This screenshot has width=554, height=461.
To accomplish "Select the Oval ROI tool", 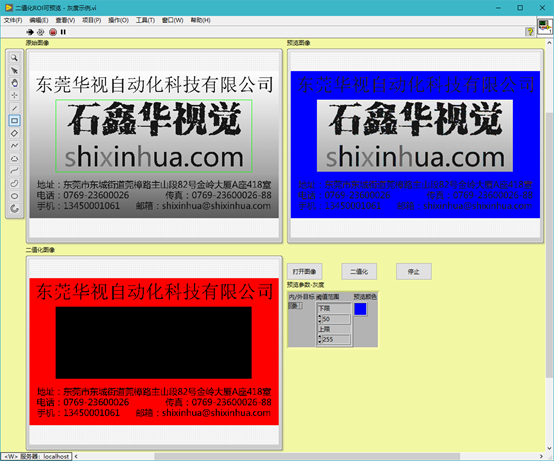I will (x=14, y=196).
